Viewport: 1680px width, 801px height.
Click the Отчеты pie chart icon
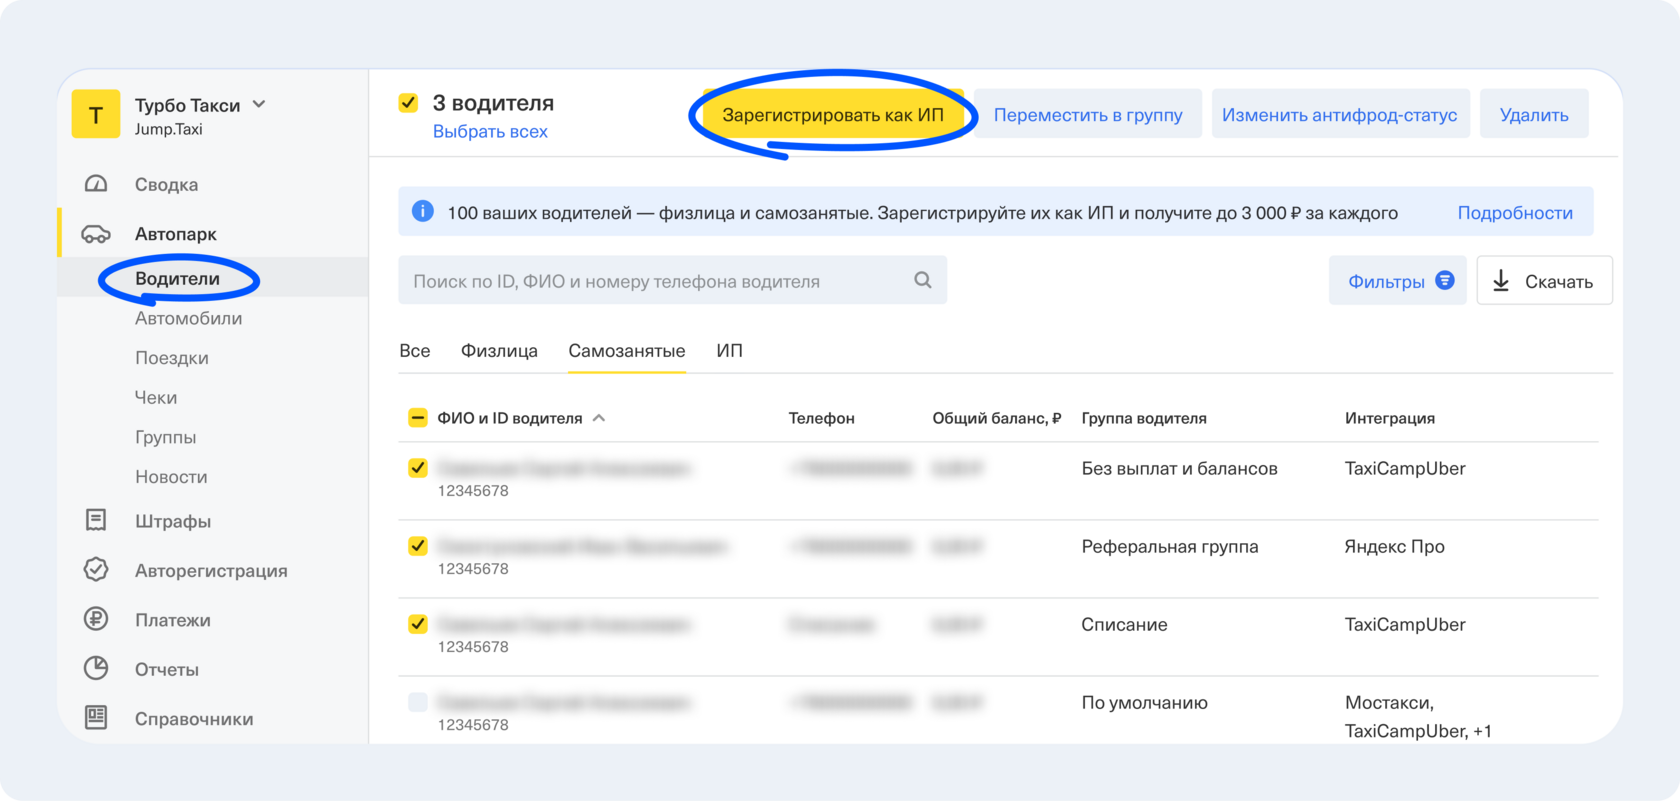(96, 669)
